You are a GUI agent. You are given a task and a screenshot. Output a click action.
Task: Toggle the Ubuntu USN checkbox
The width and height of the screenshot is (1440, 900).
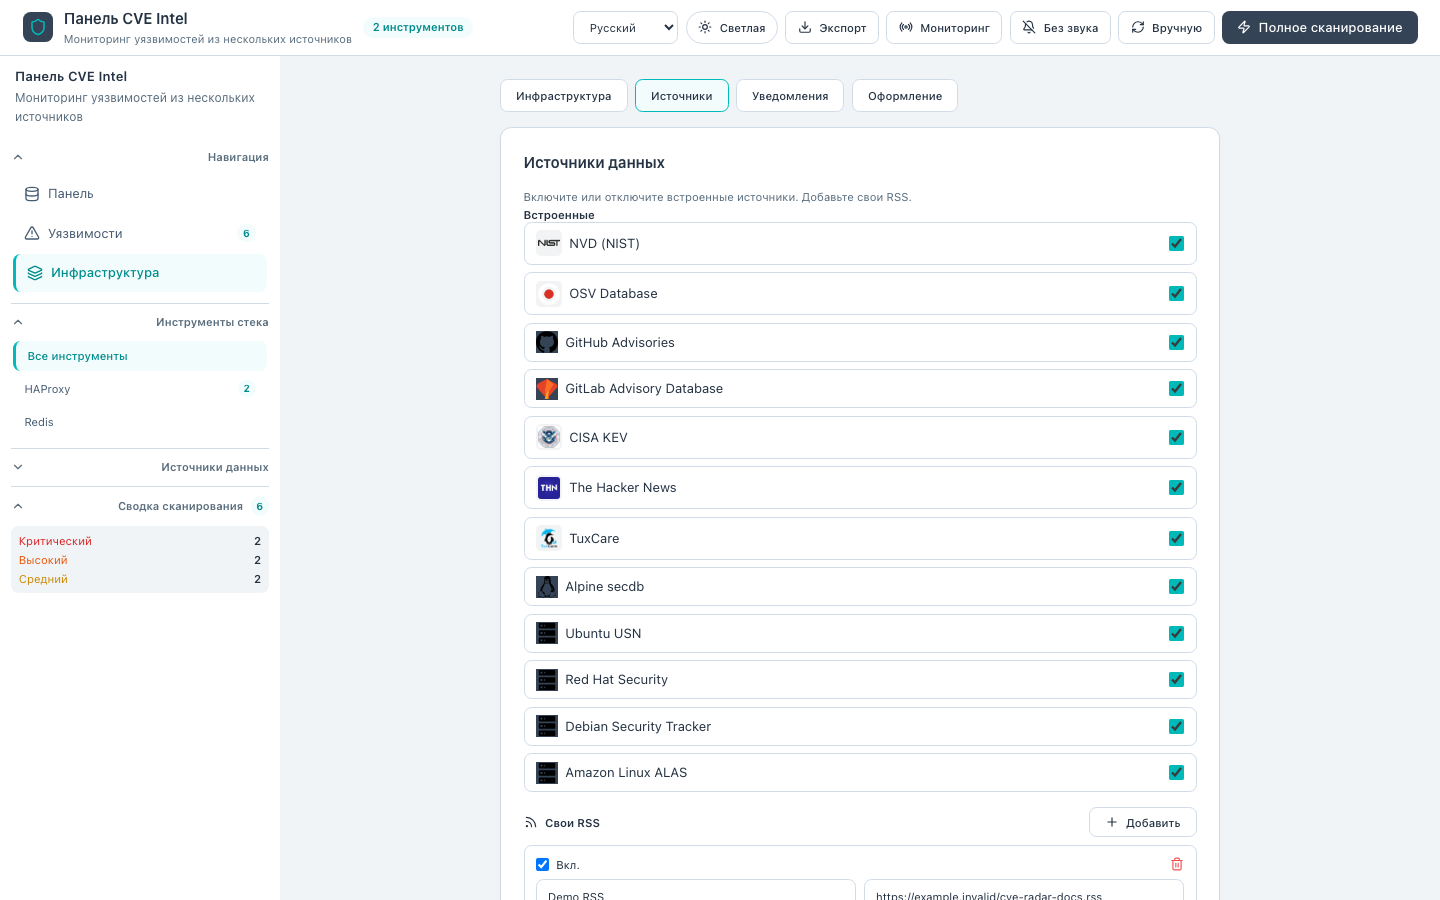click(x=1176, y=634)
